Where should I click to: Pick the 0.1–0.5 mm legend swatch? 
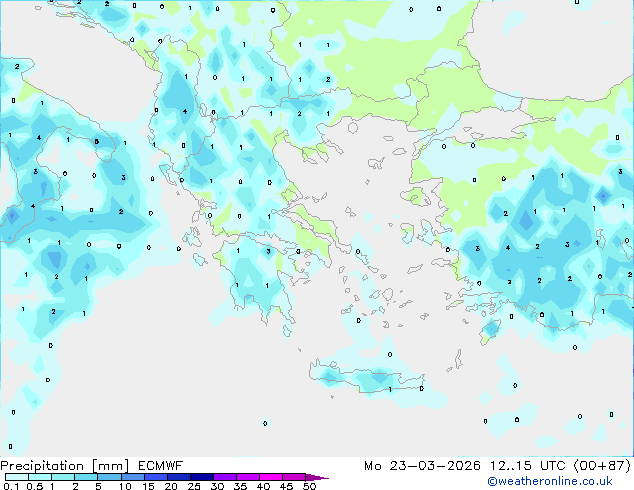17,477
